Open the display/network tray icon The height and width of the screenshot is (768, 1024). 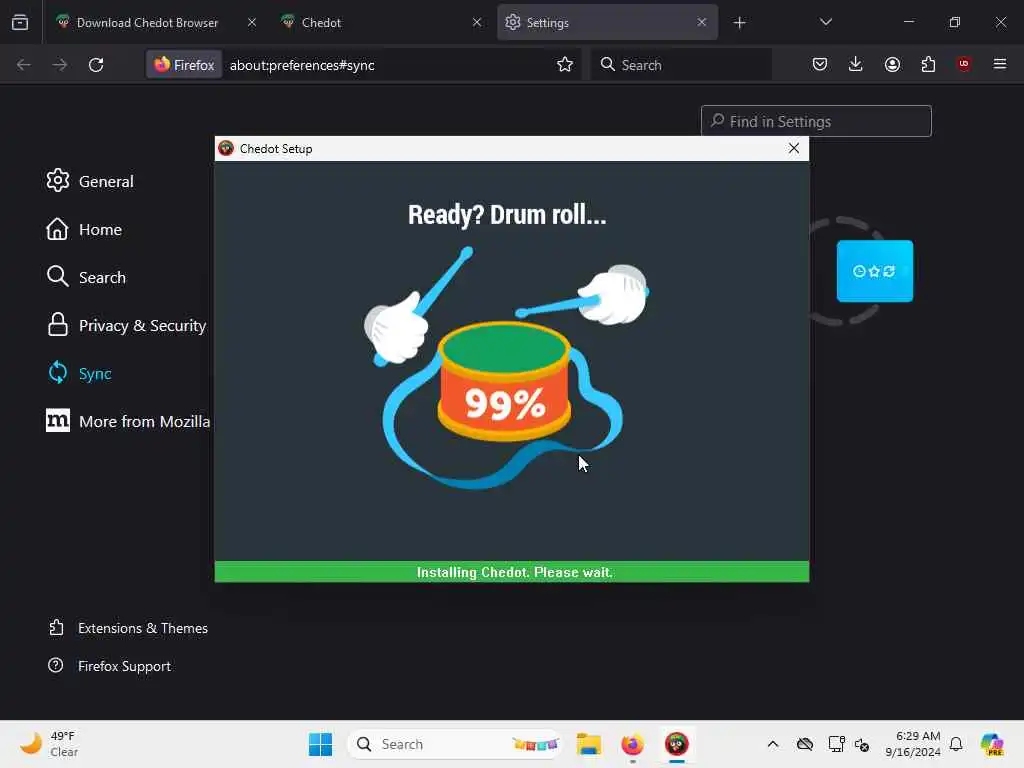pos(837,744)
